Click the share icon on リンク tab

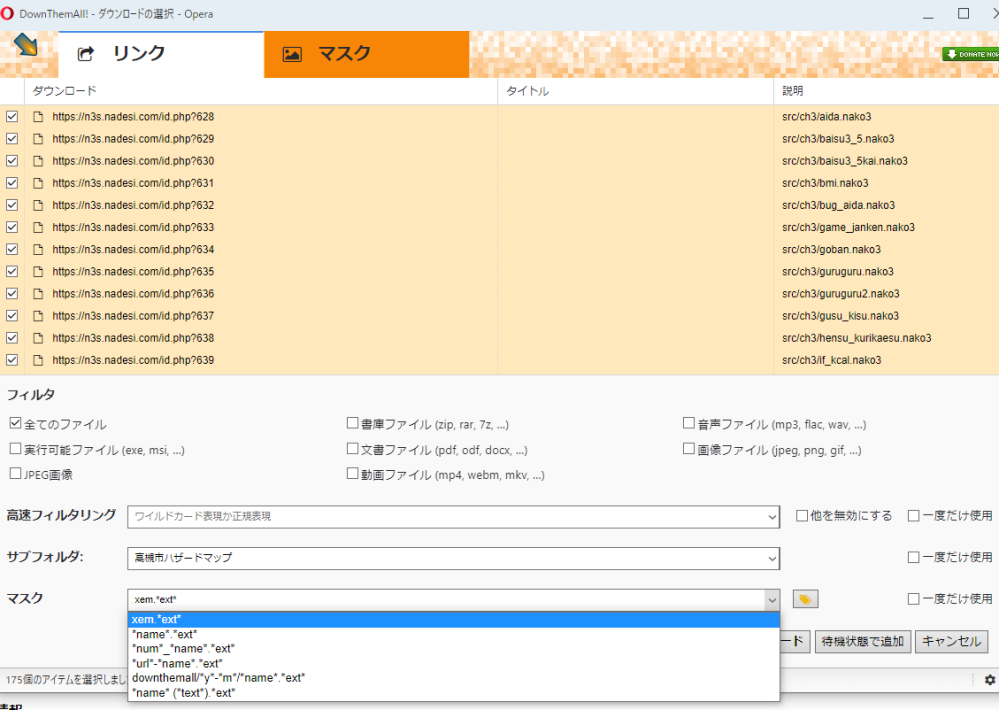pyautogui.click(x=86, y=54)
